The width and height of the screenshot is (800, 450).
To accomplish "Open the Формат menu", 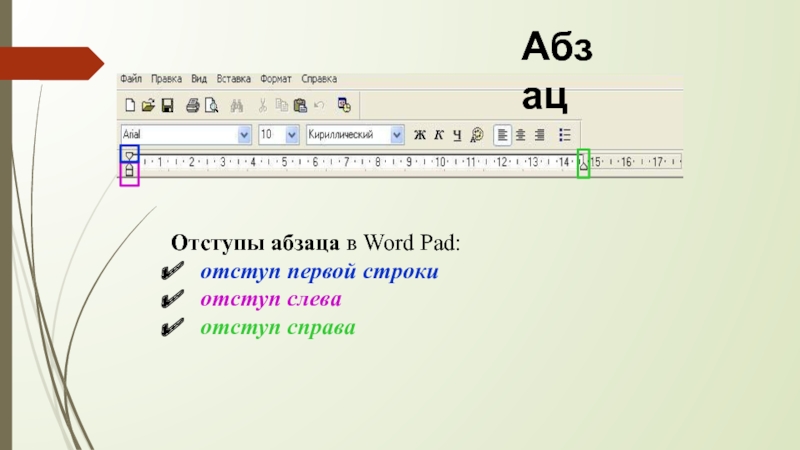I will point(276,78).
